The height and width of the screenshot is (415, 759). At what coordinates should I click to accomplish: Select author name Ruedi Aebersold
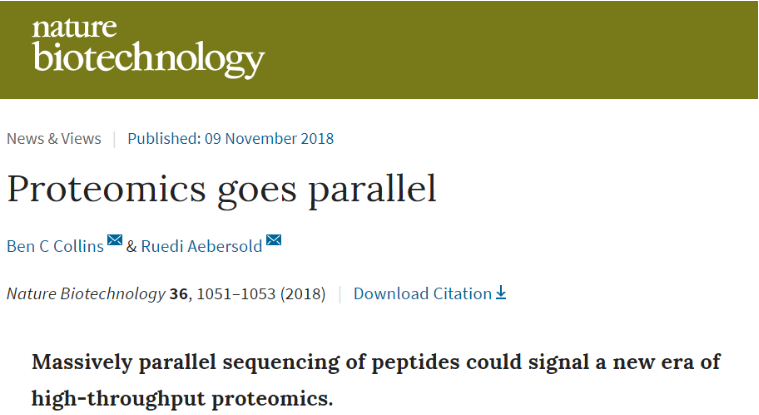[200, 246]
